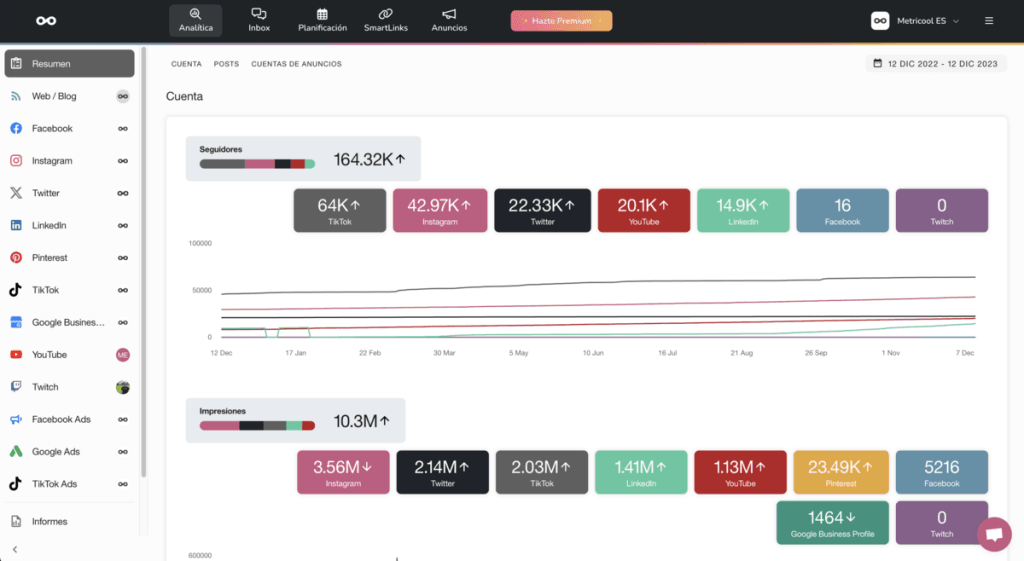This screenshot has height=561, width=1024.
Task: Go to Planificación calendar
Action: pyautogui.click(x=322, y=20)
